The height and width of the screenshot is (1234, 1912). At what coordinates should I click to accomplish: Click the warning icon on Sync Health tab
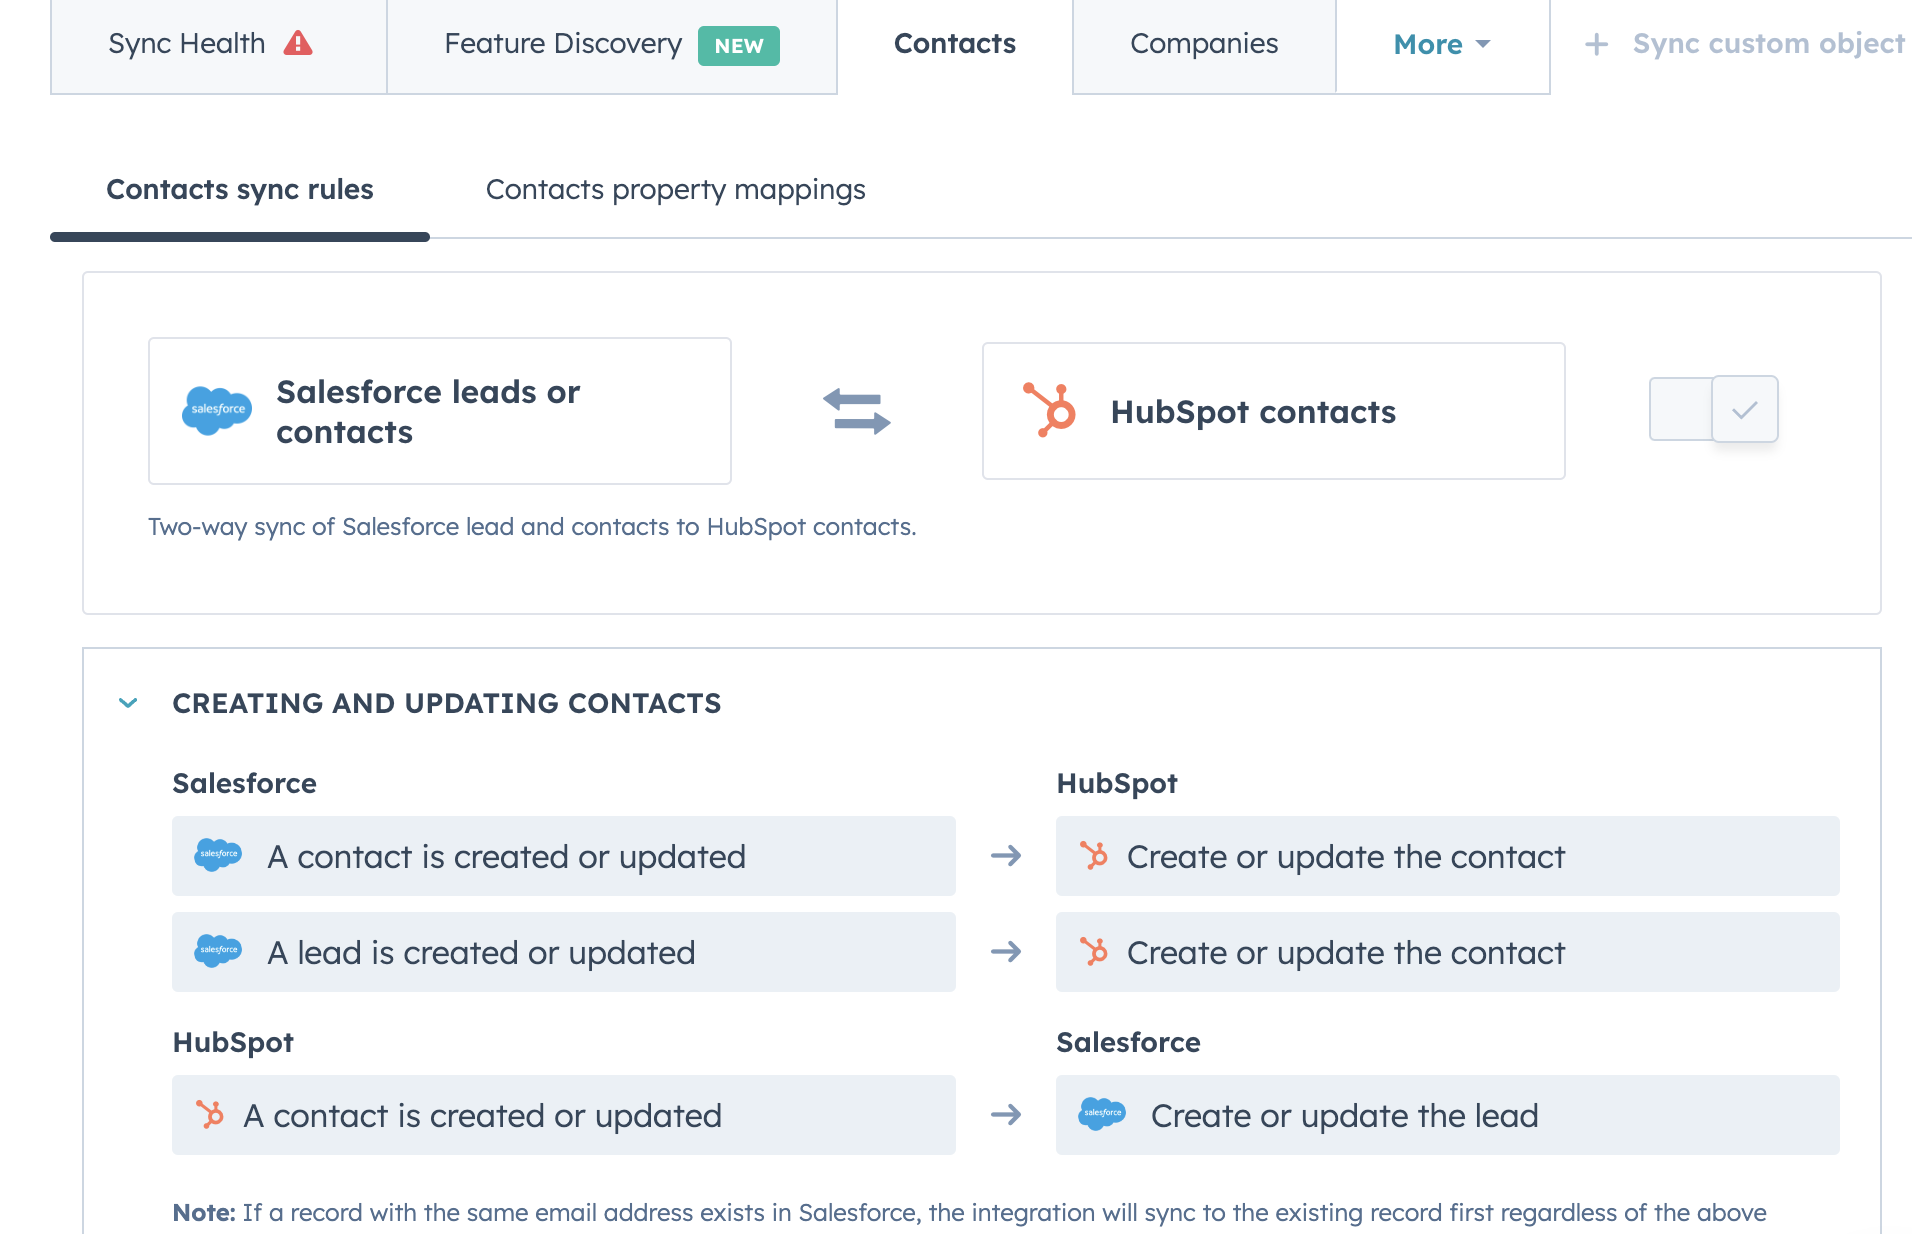(x=297, y=43)
